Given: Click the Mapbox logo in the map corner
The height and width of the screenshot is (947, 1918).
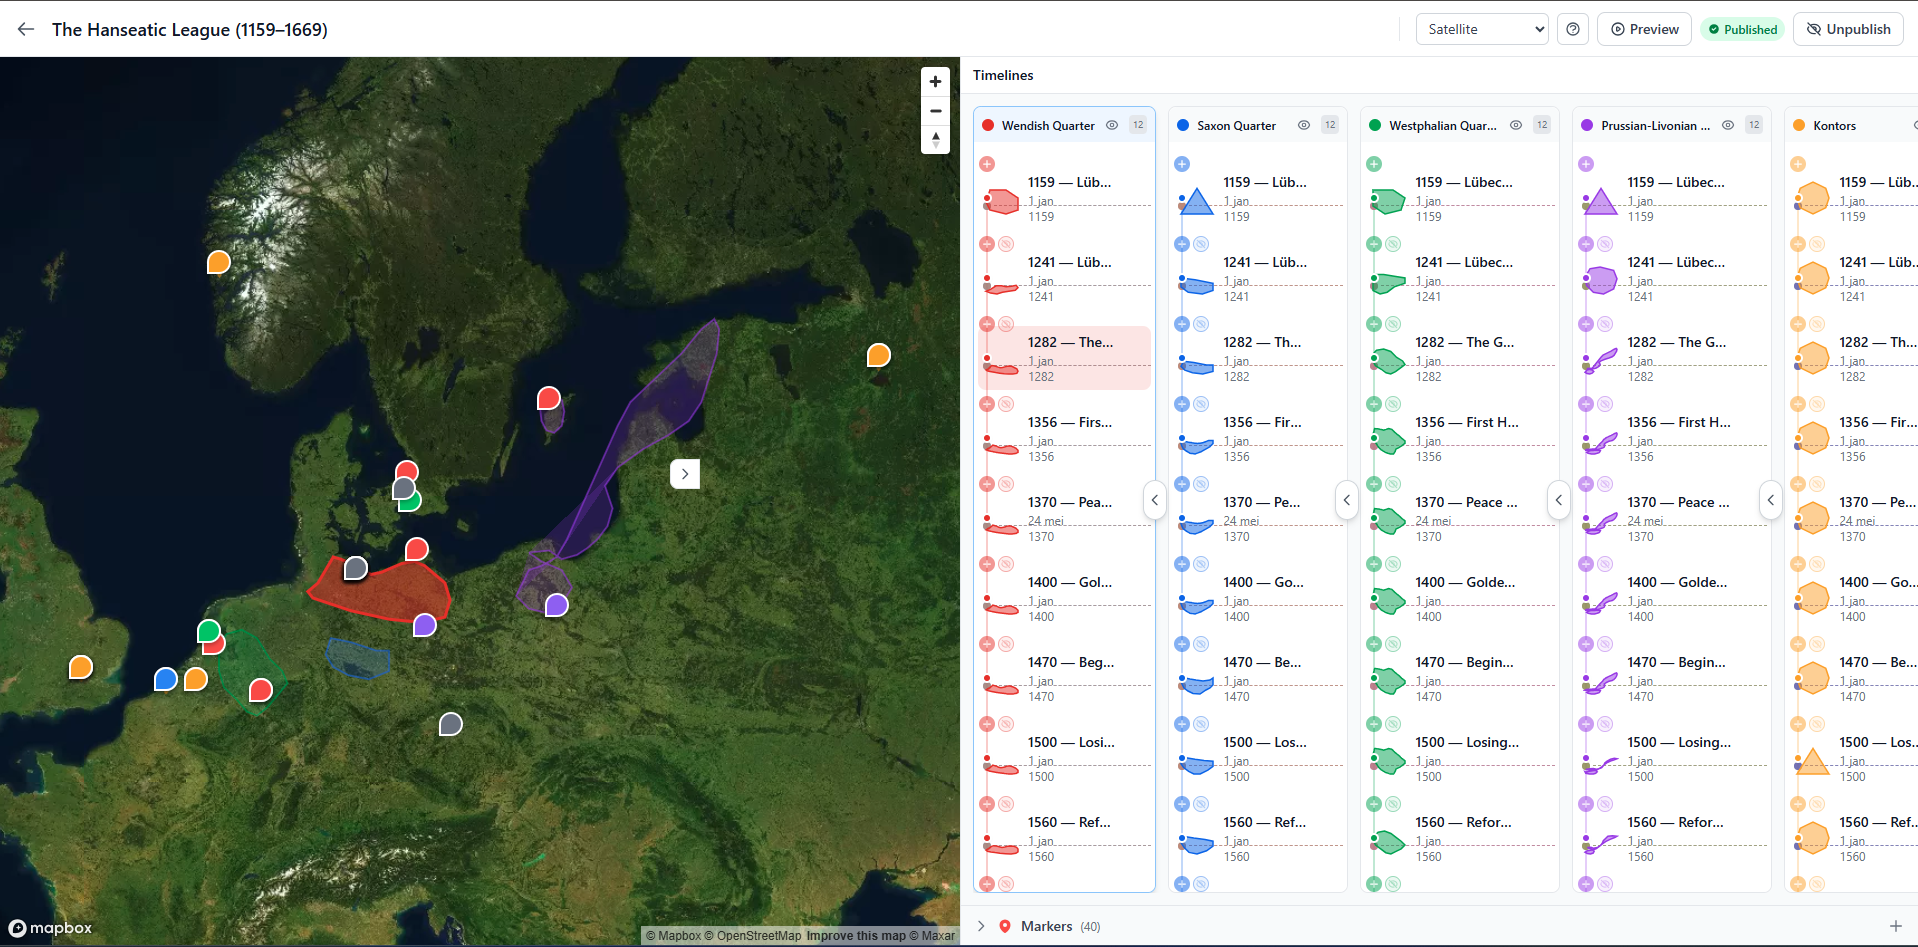Looking at the screenshot, I should pos(50,928).
